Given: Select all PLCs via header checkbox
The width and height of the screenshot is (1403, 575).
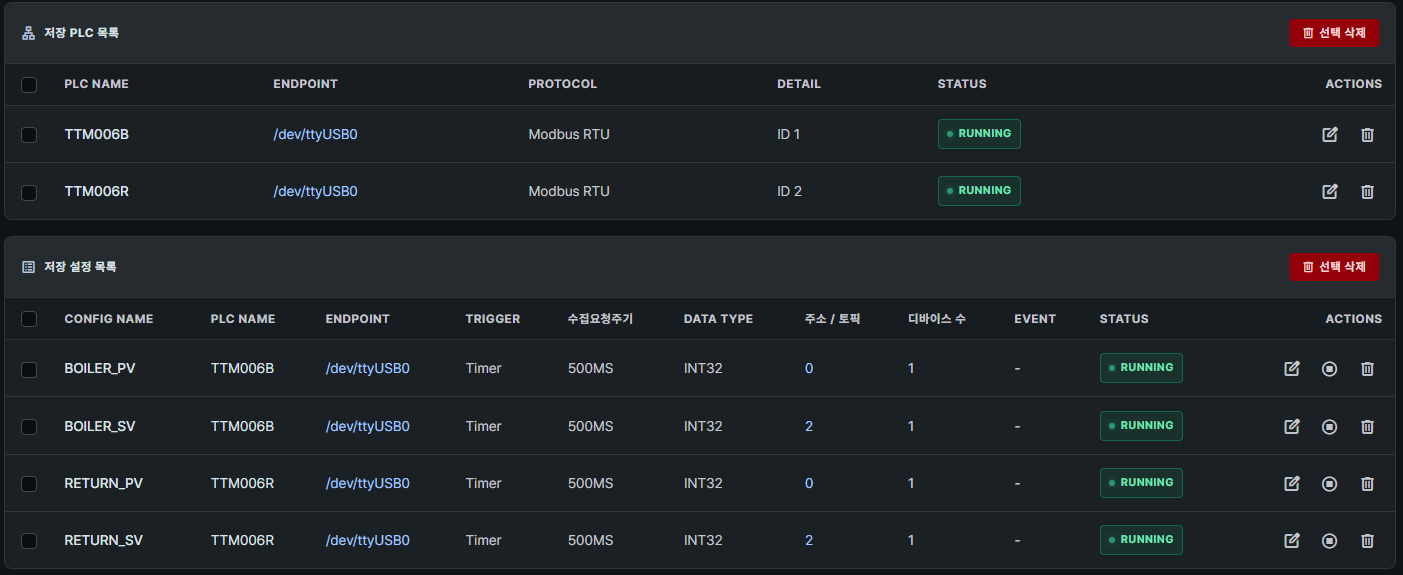Looking at the screenshot, I should click(x=29, y=84).
